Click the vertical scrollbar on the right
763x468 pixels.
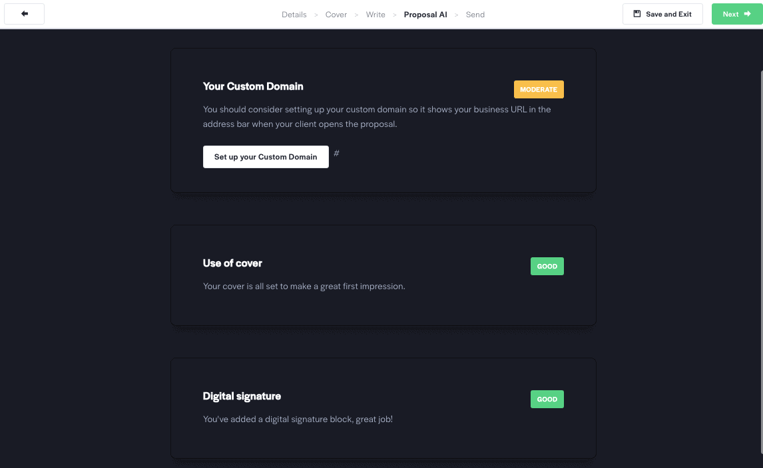coord(761,267)
